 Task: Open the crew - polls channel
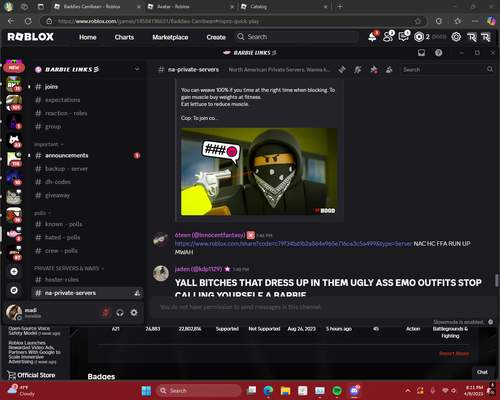pyautogui.click(x=87, y=251)
